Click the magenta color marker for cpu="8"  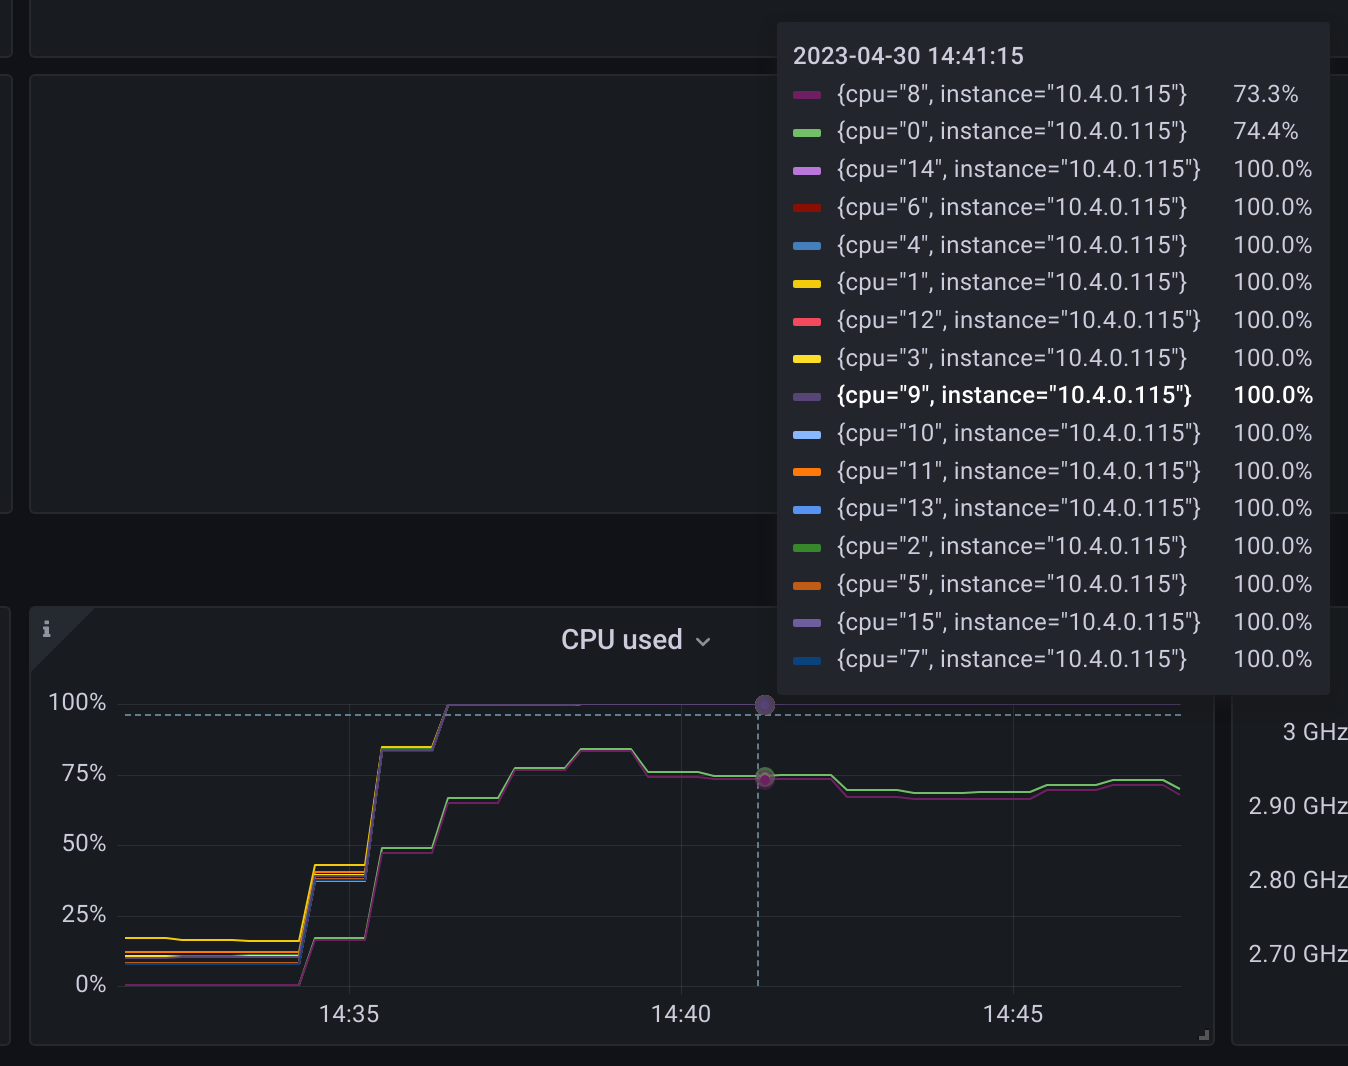(x=808, y=94)
